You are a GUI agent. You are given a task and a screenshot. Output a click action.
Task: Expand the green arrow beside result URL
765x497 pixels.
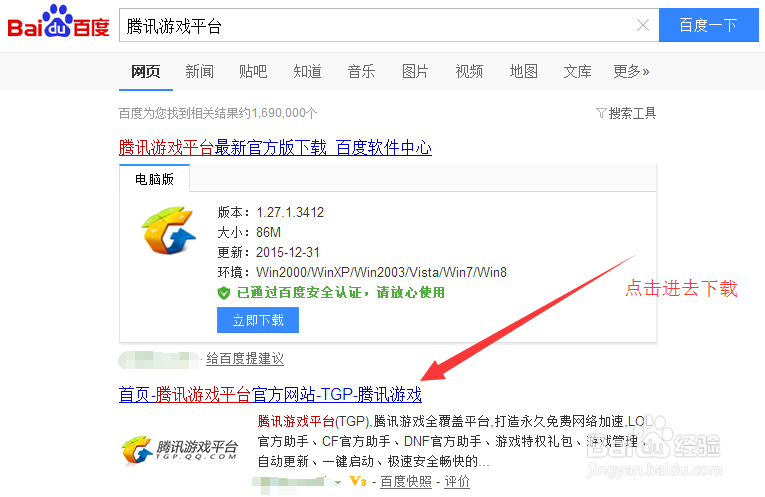338,482
